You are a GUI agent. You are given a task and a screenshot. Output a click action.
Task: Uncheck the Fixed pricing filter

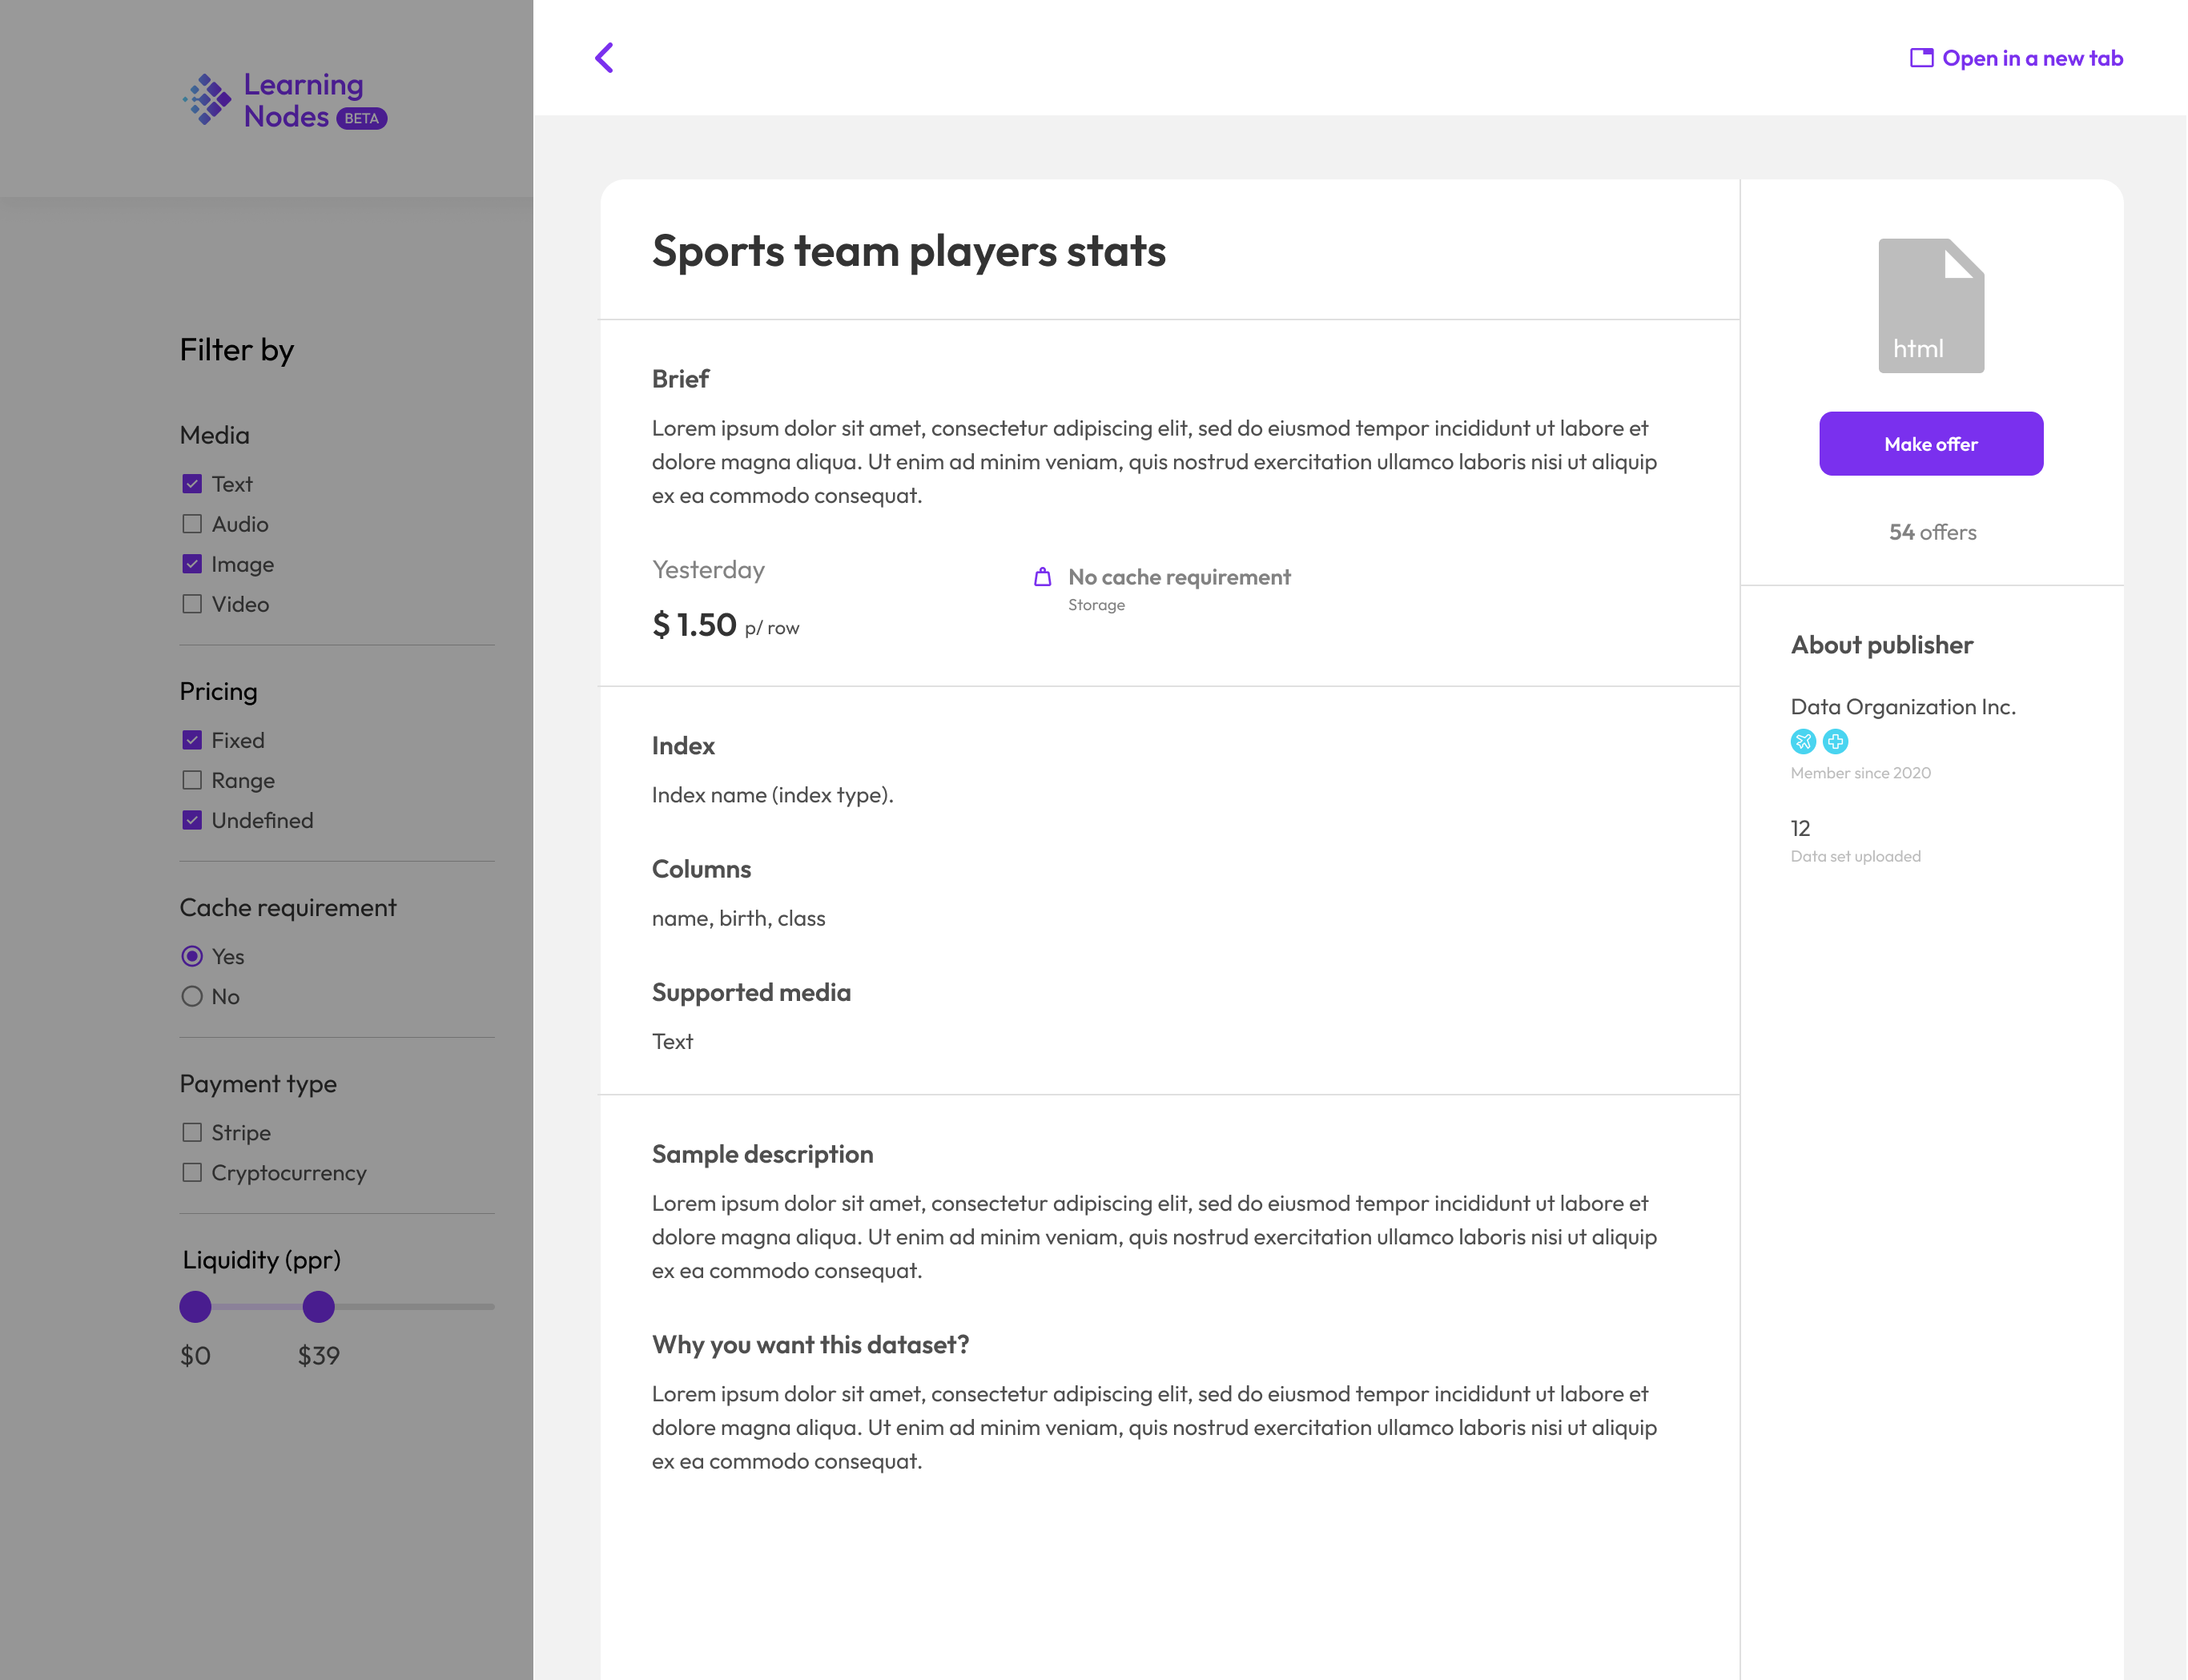[192, 739]
